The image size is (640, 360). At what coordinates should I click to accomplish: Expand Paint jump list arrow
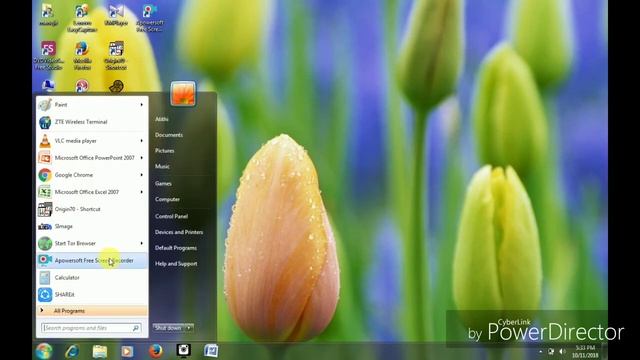[x=142, y=105]
